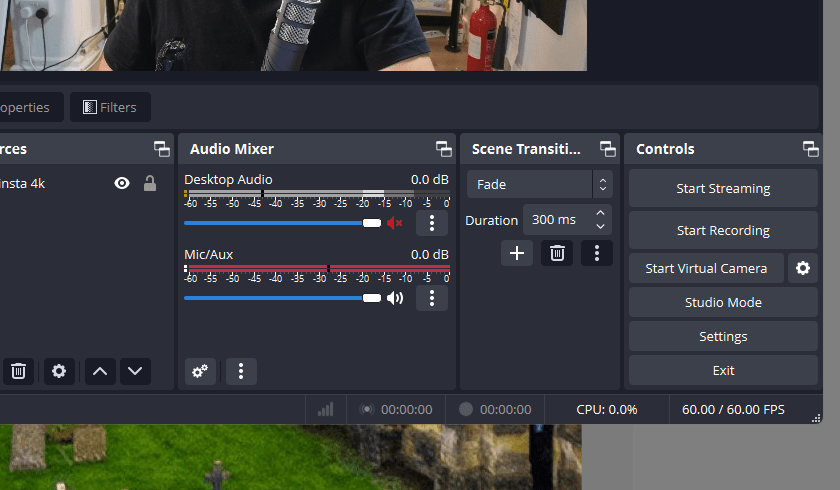Click the CPU: 0.0% status text

point(607,410)
